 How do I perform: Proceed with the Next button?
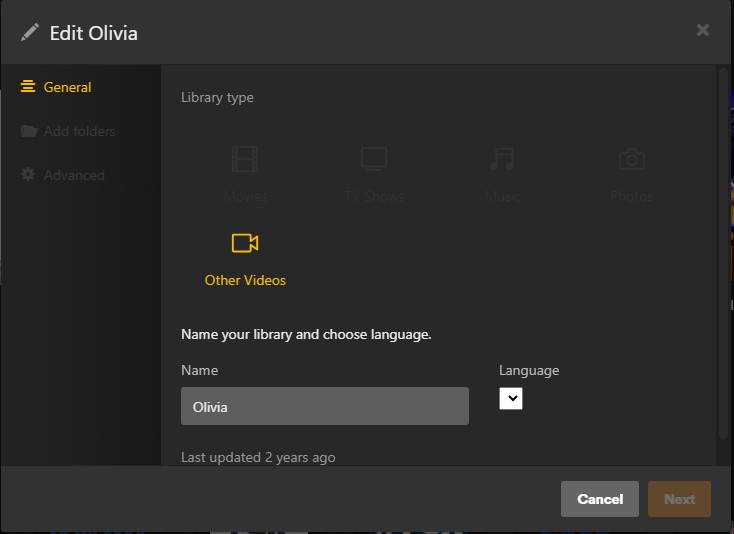tap(679, 499)
